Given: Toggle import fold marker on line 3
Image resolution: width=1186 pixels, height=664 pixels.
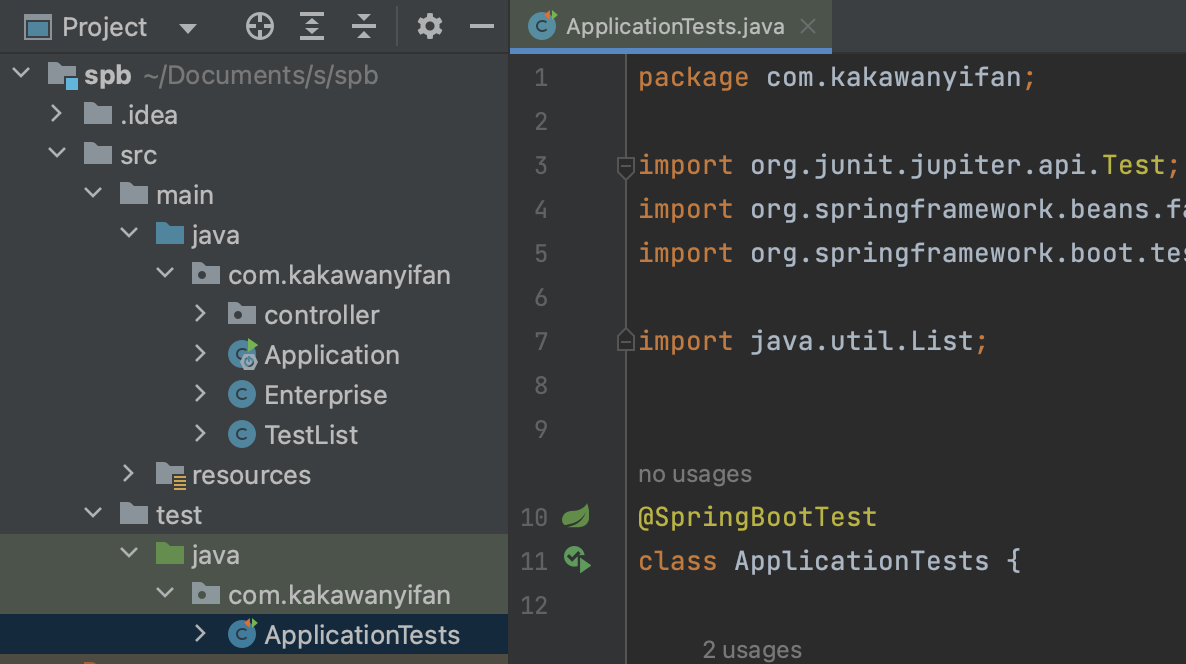Looking at the screenshot, I should click(x=626, y=166).
